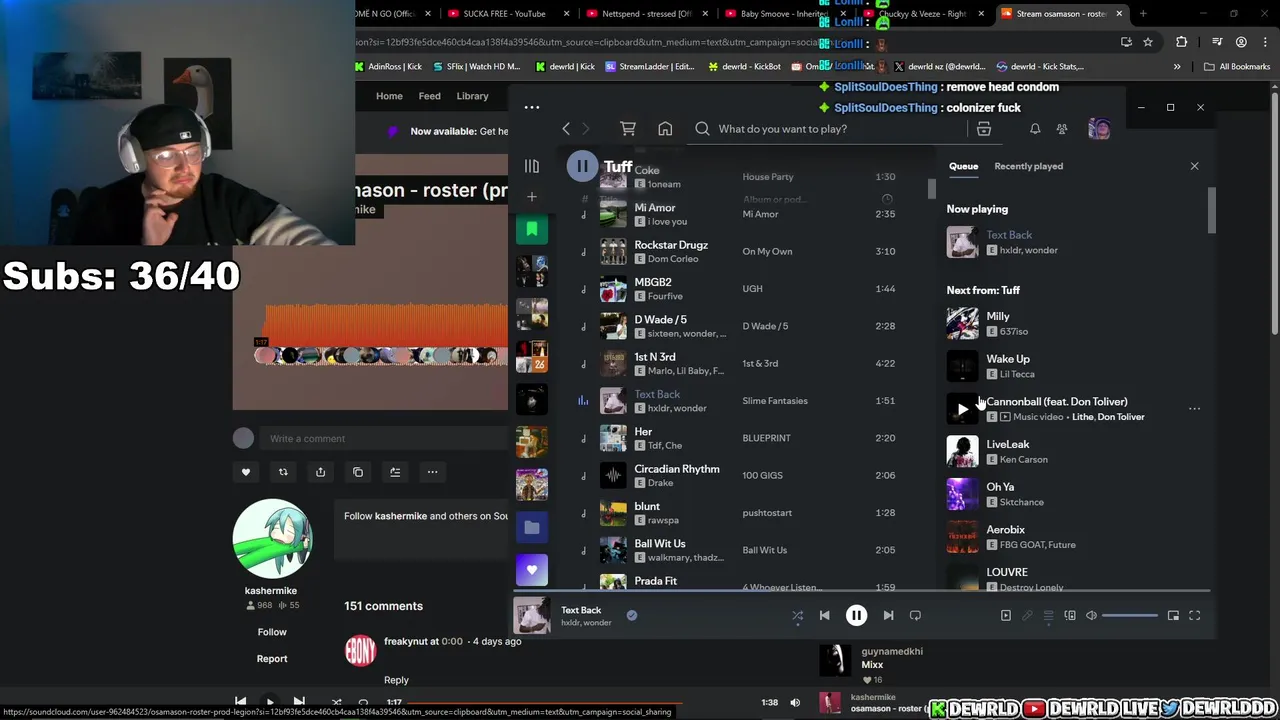Copy link of SoundCloud track
Viewport: 1280px width, 720px height.
358,472
